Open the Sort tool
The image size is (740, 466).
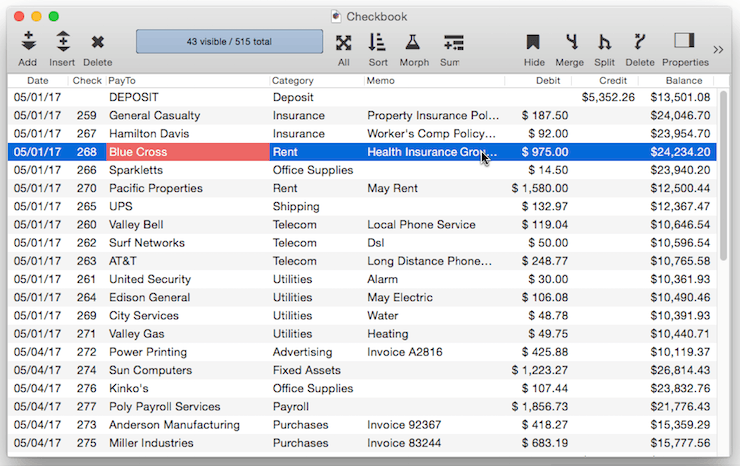[377, 42]
